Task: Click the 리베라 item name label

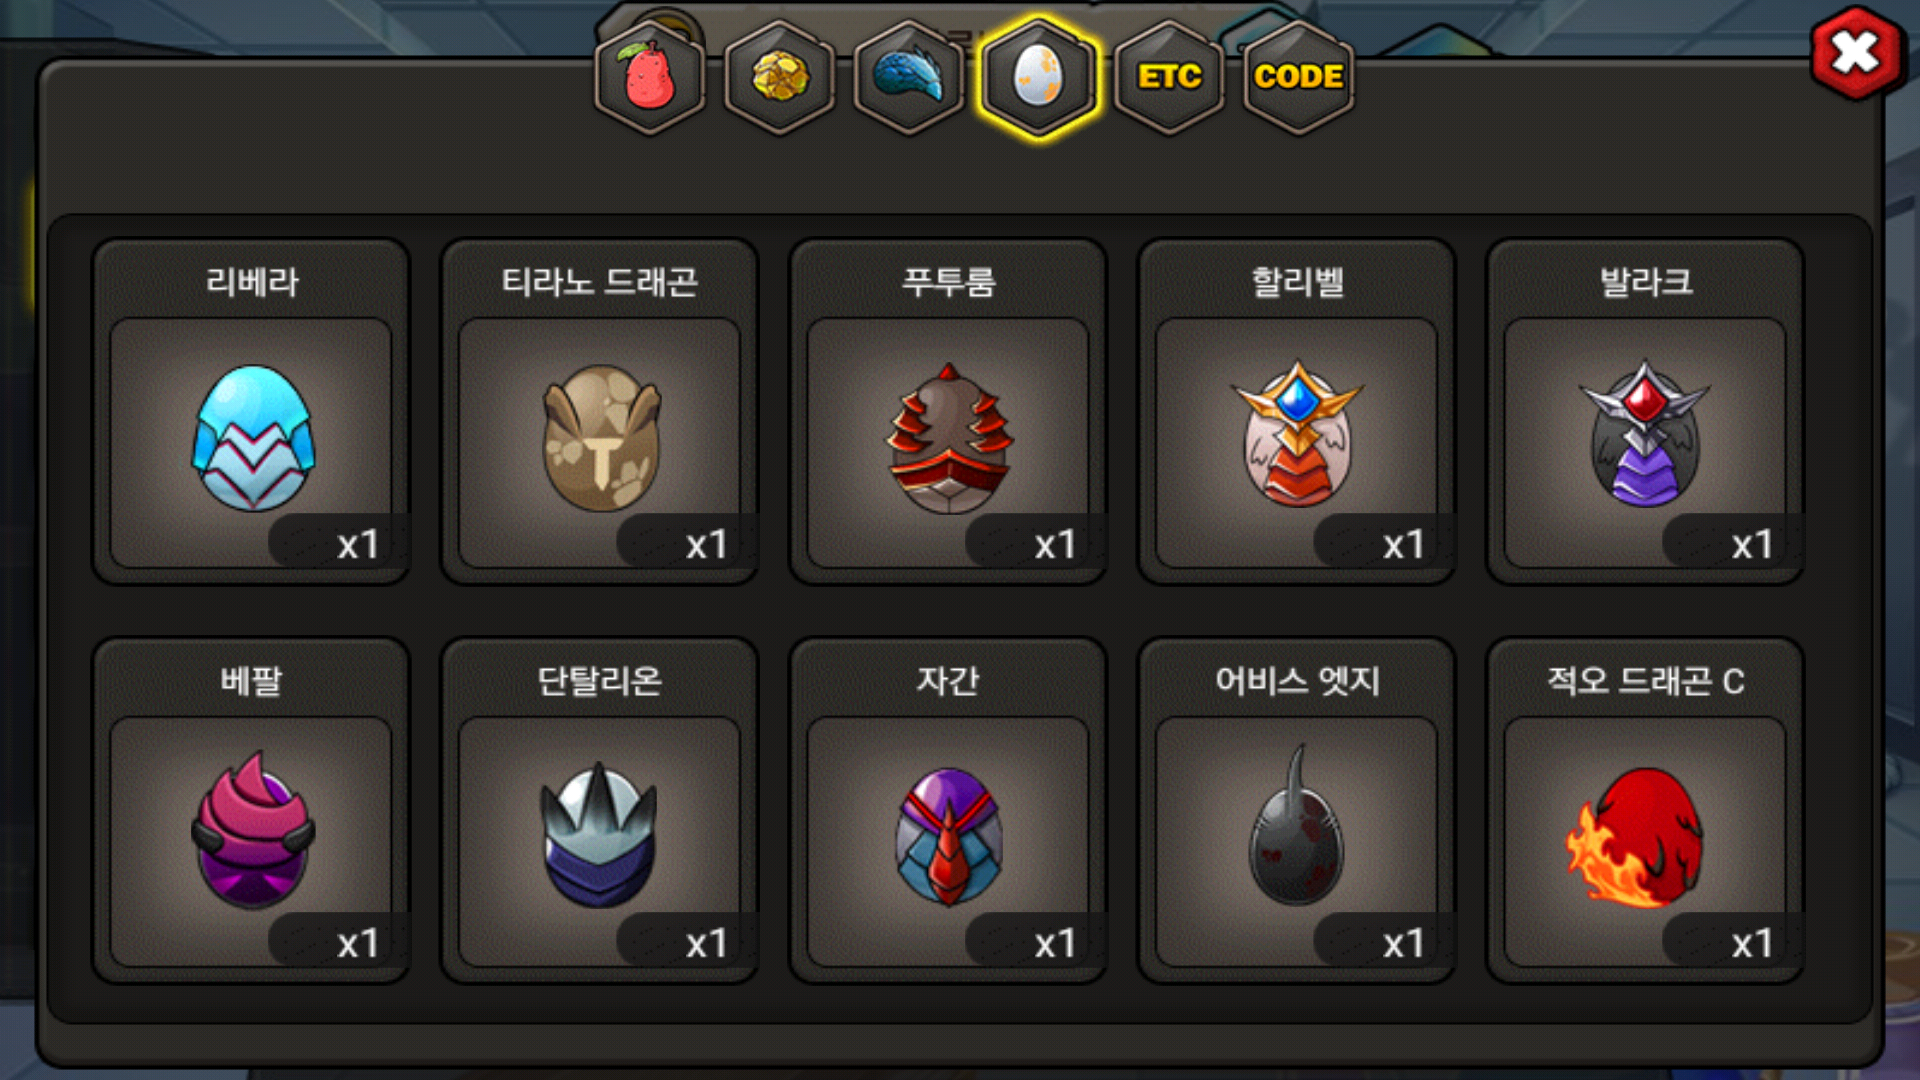Action: [x=252, y=282]
